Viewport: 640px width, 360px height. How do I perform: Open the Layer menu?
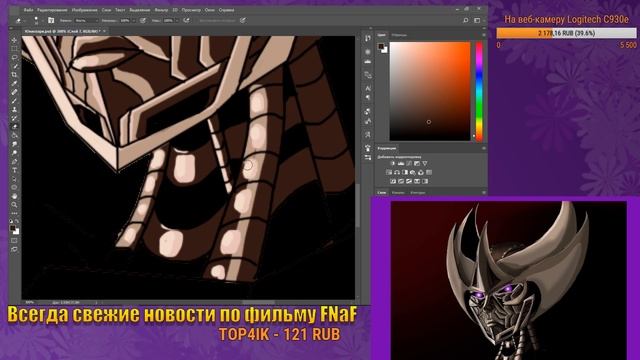[x=106, y=10]
